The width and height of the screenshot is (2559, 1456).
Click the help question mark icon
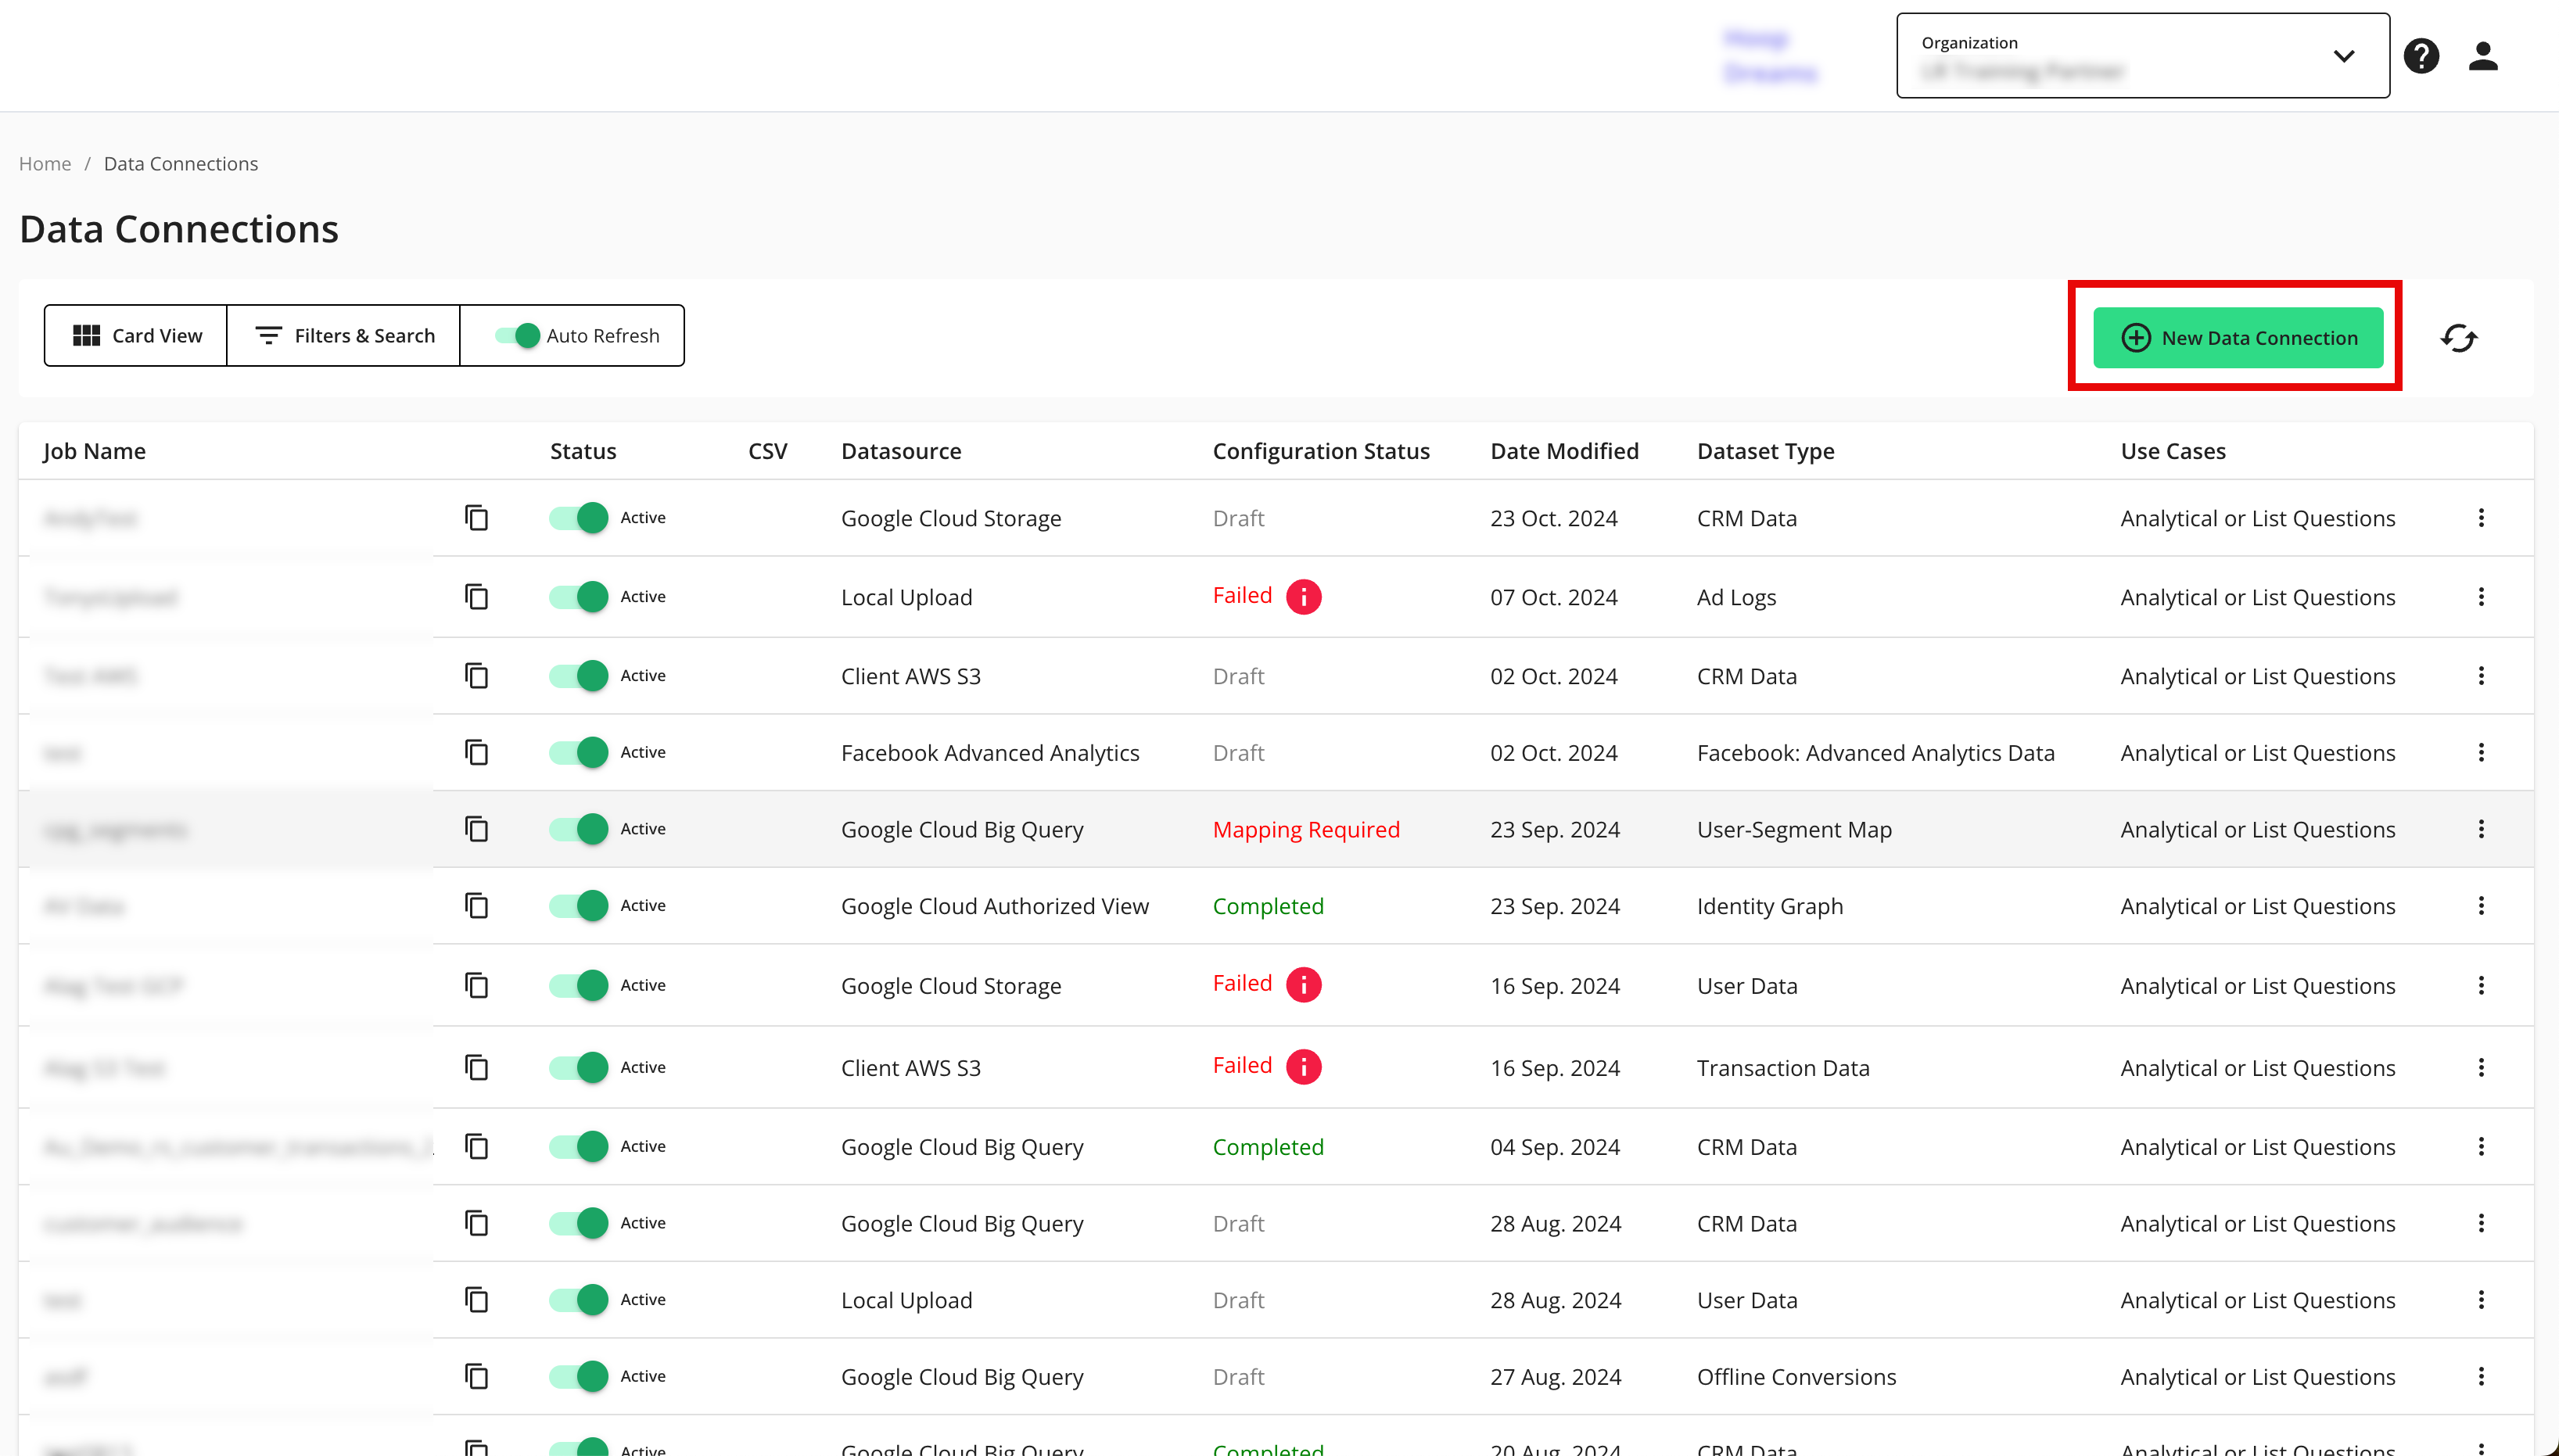click(x=2421, y=56)
